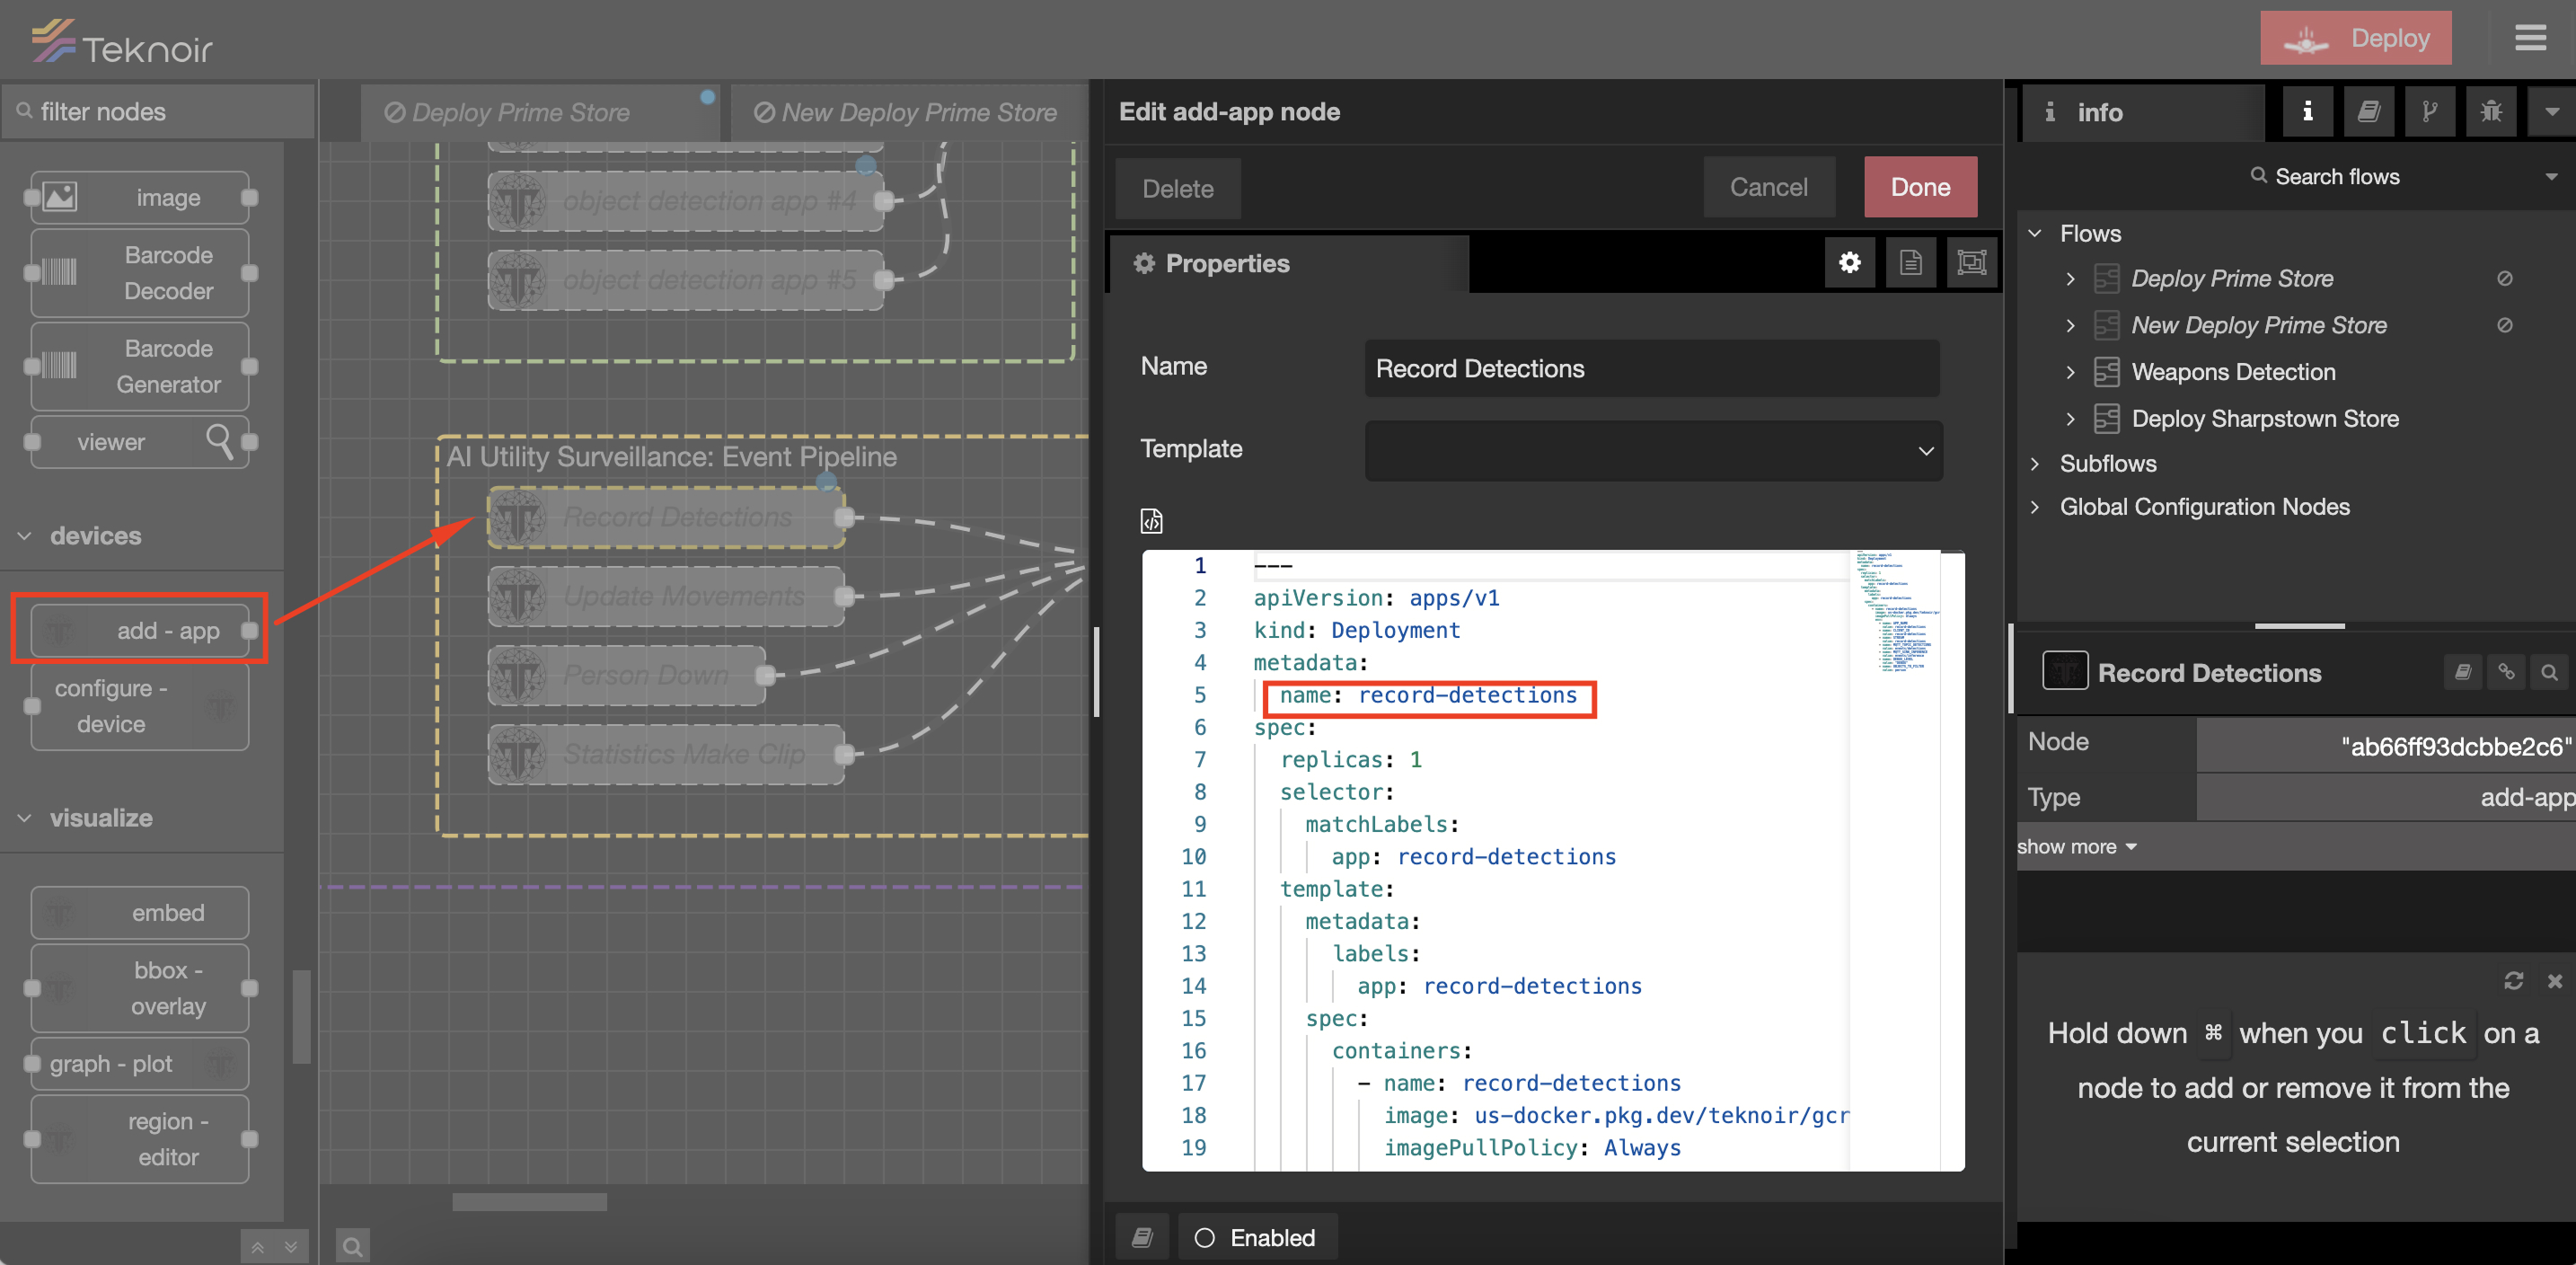This screenshot has width=2576, height=1265.
Task: Click the workspace search magnifier icon
Action: pos(352,1246)
